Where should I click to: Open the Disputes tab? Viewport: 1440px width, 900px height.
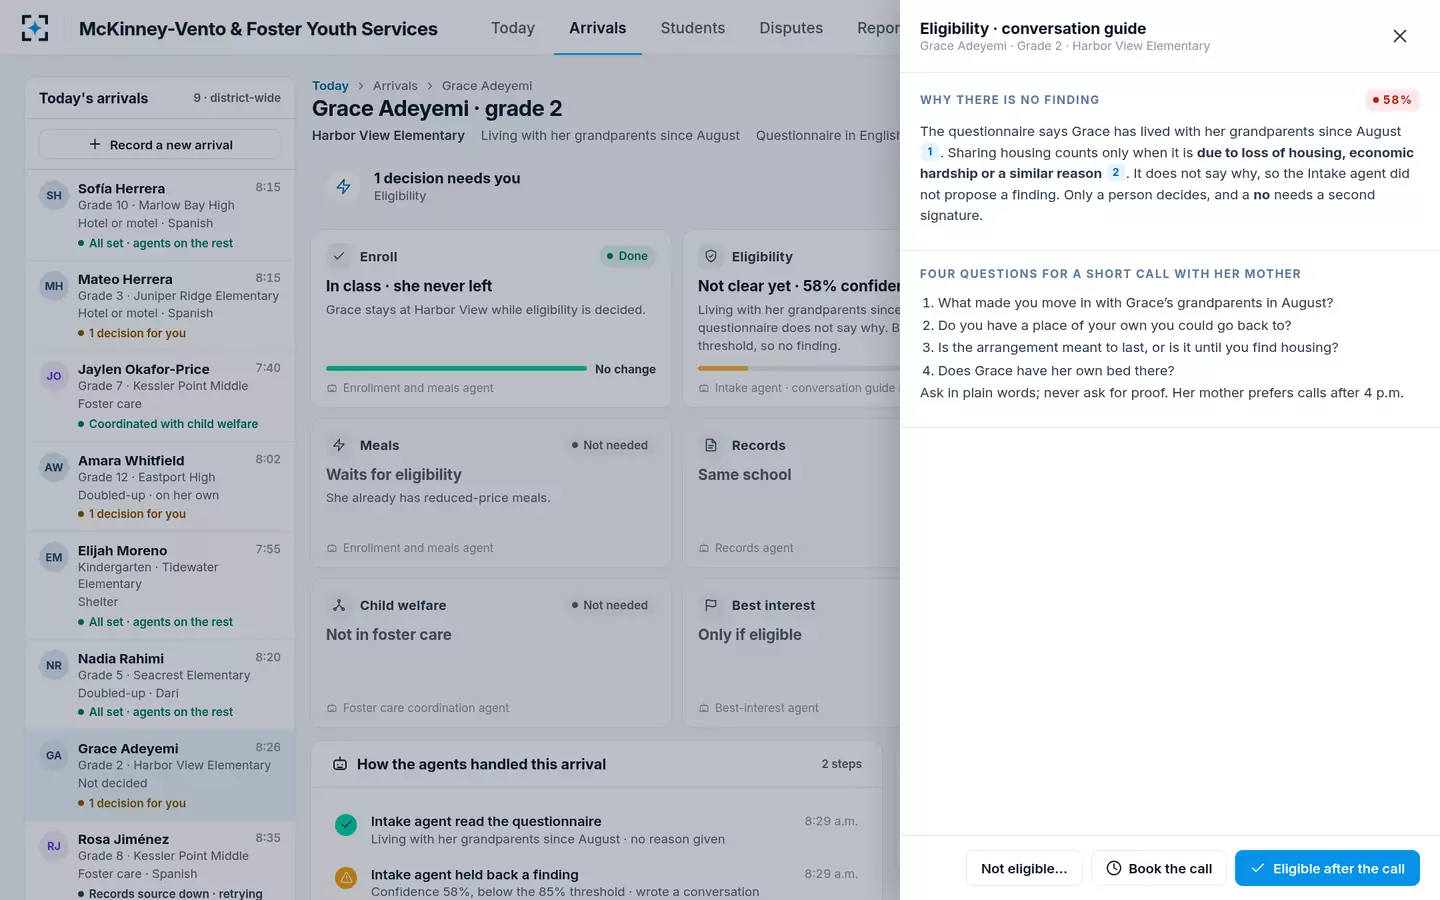click(x=791, y=28)
